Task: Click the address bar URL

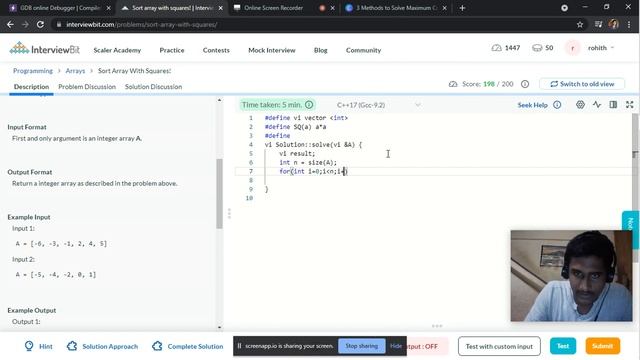Action: pyautogui.click(x=141, y=24)
